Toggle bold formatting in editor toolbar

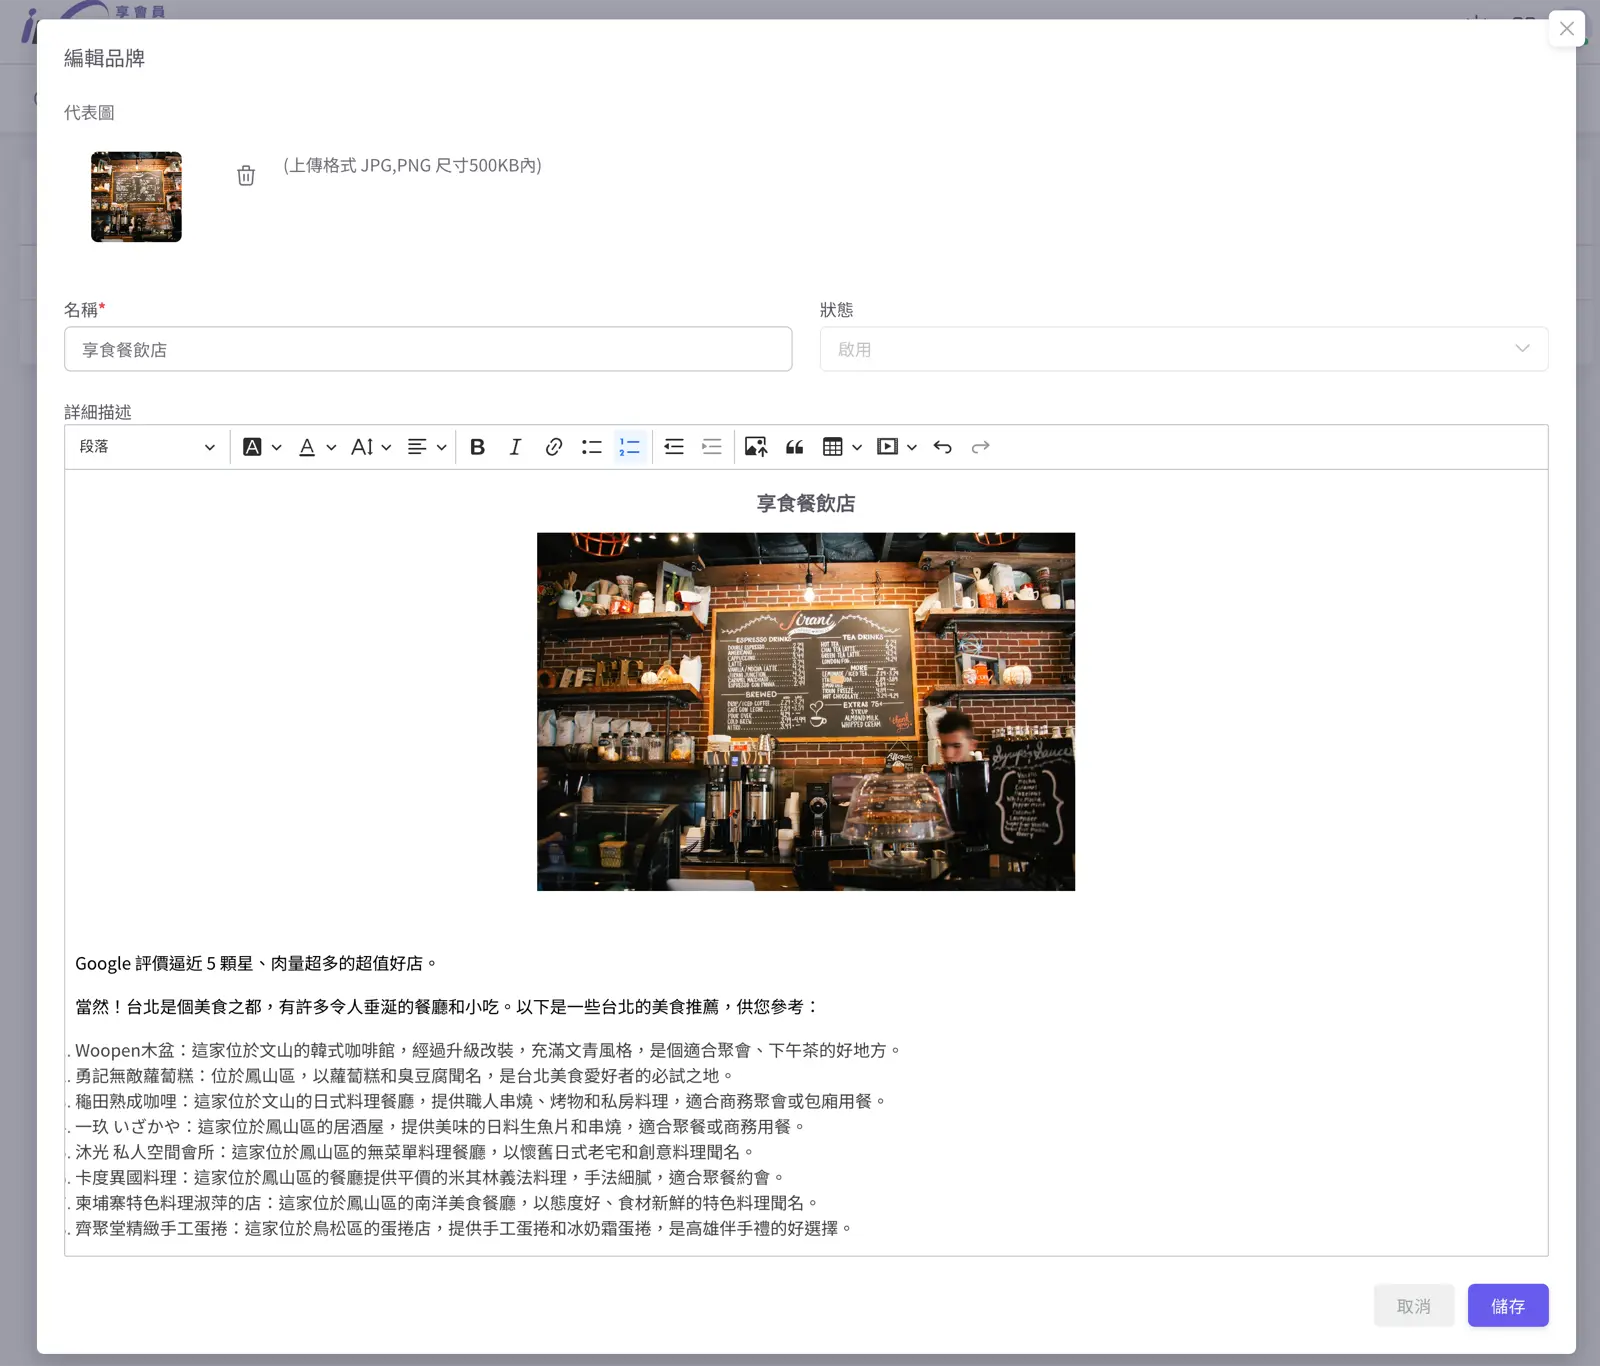coord(477,447)
